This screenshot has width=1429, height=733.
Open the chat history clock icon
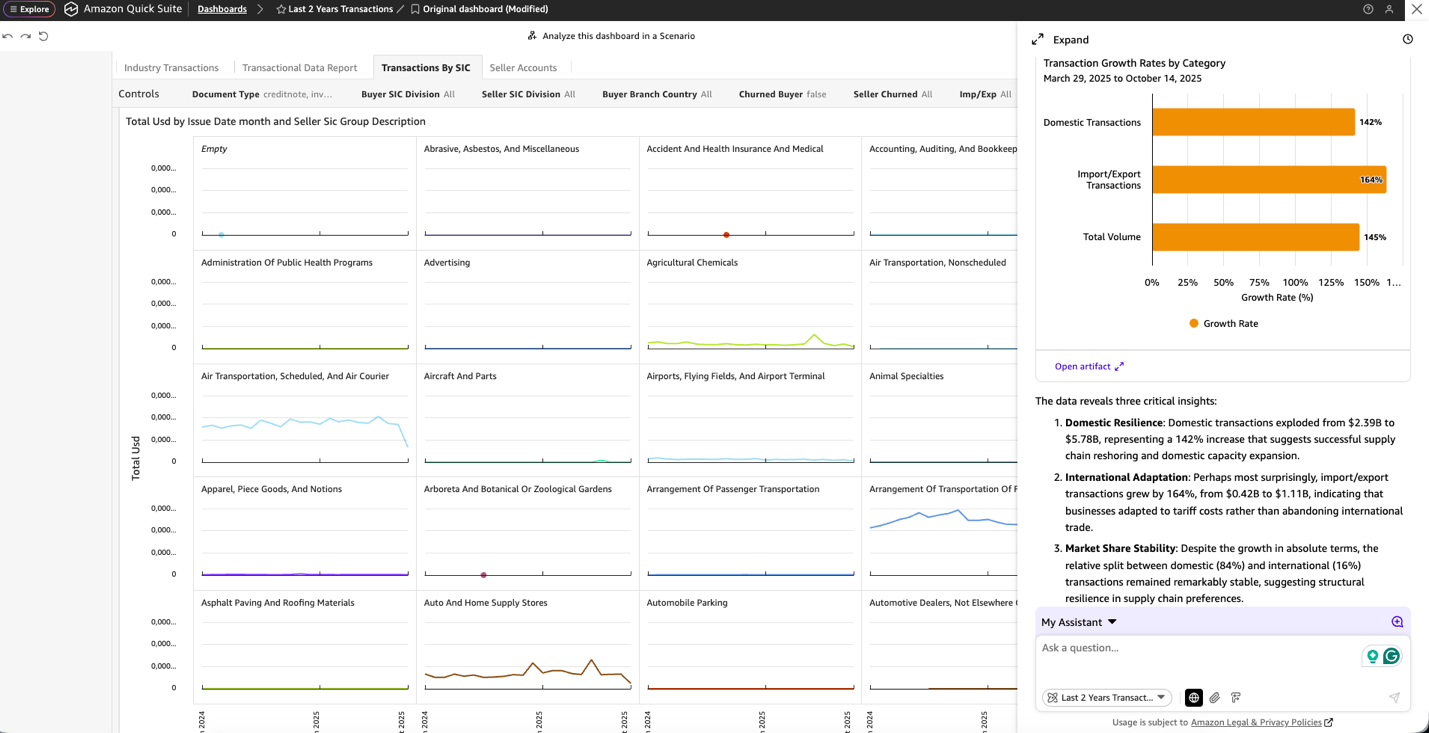click(x=1407, y=40)
